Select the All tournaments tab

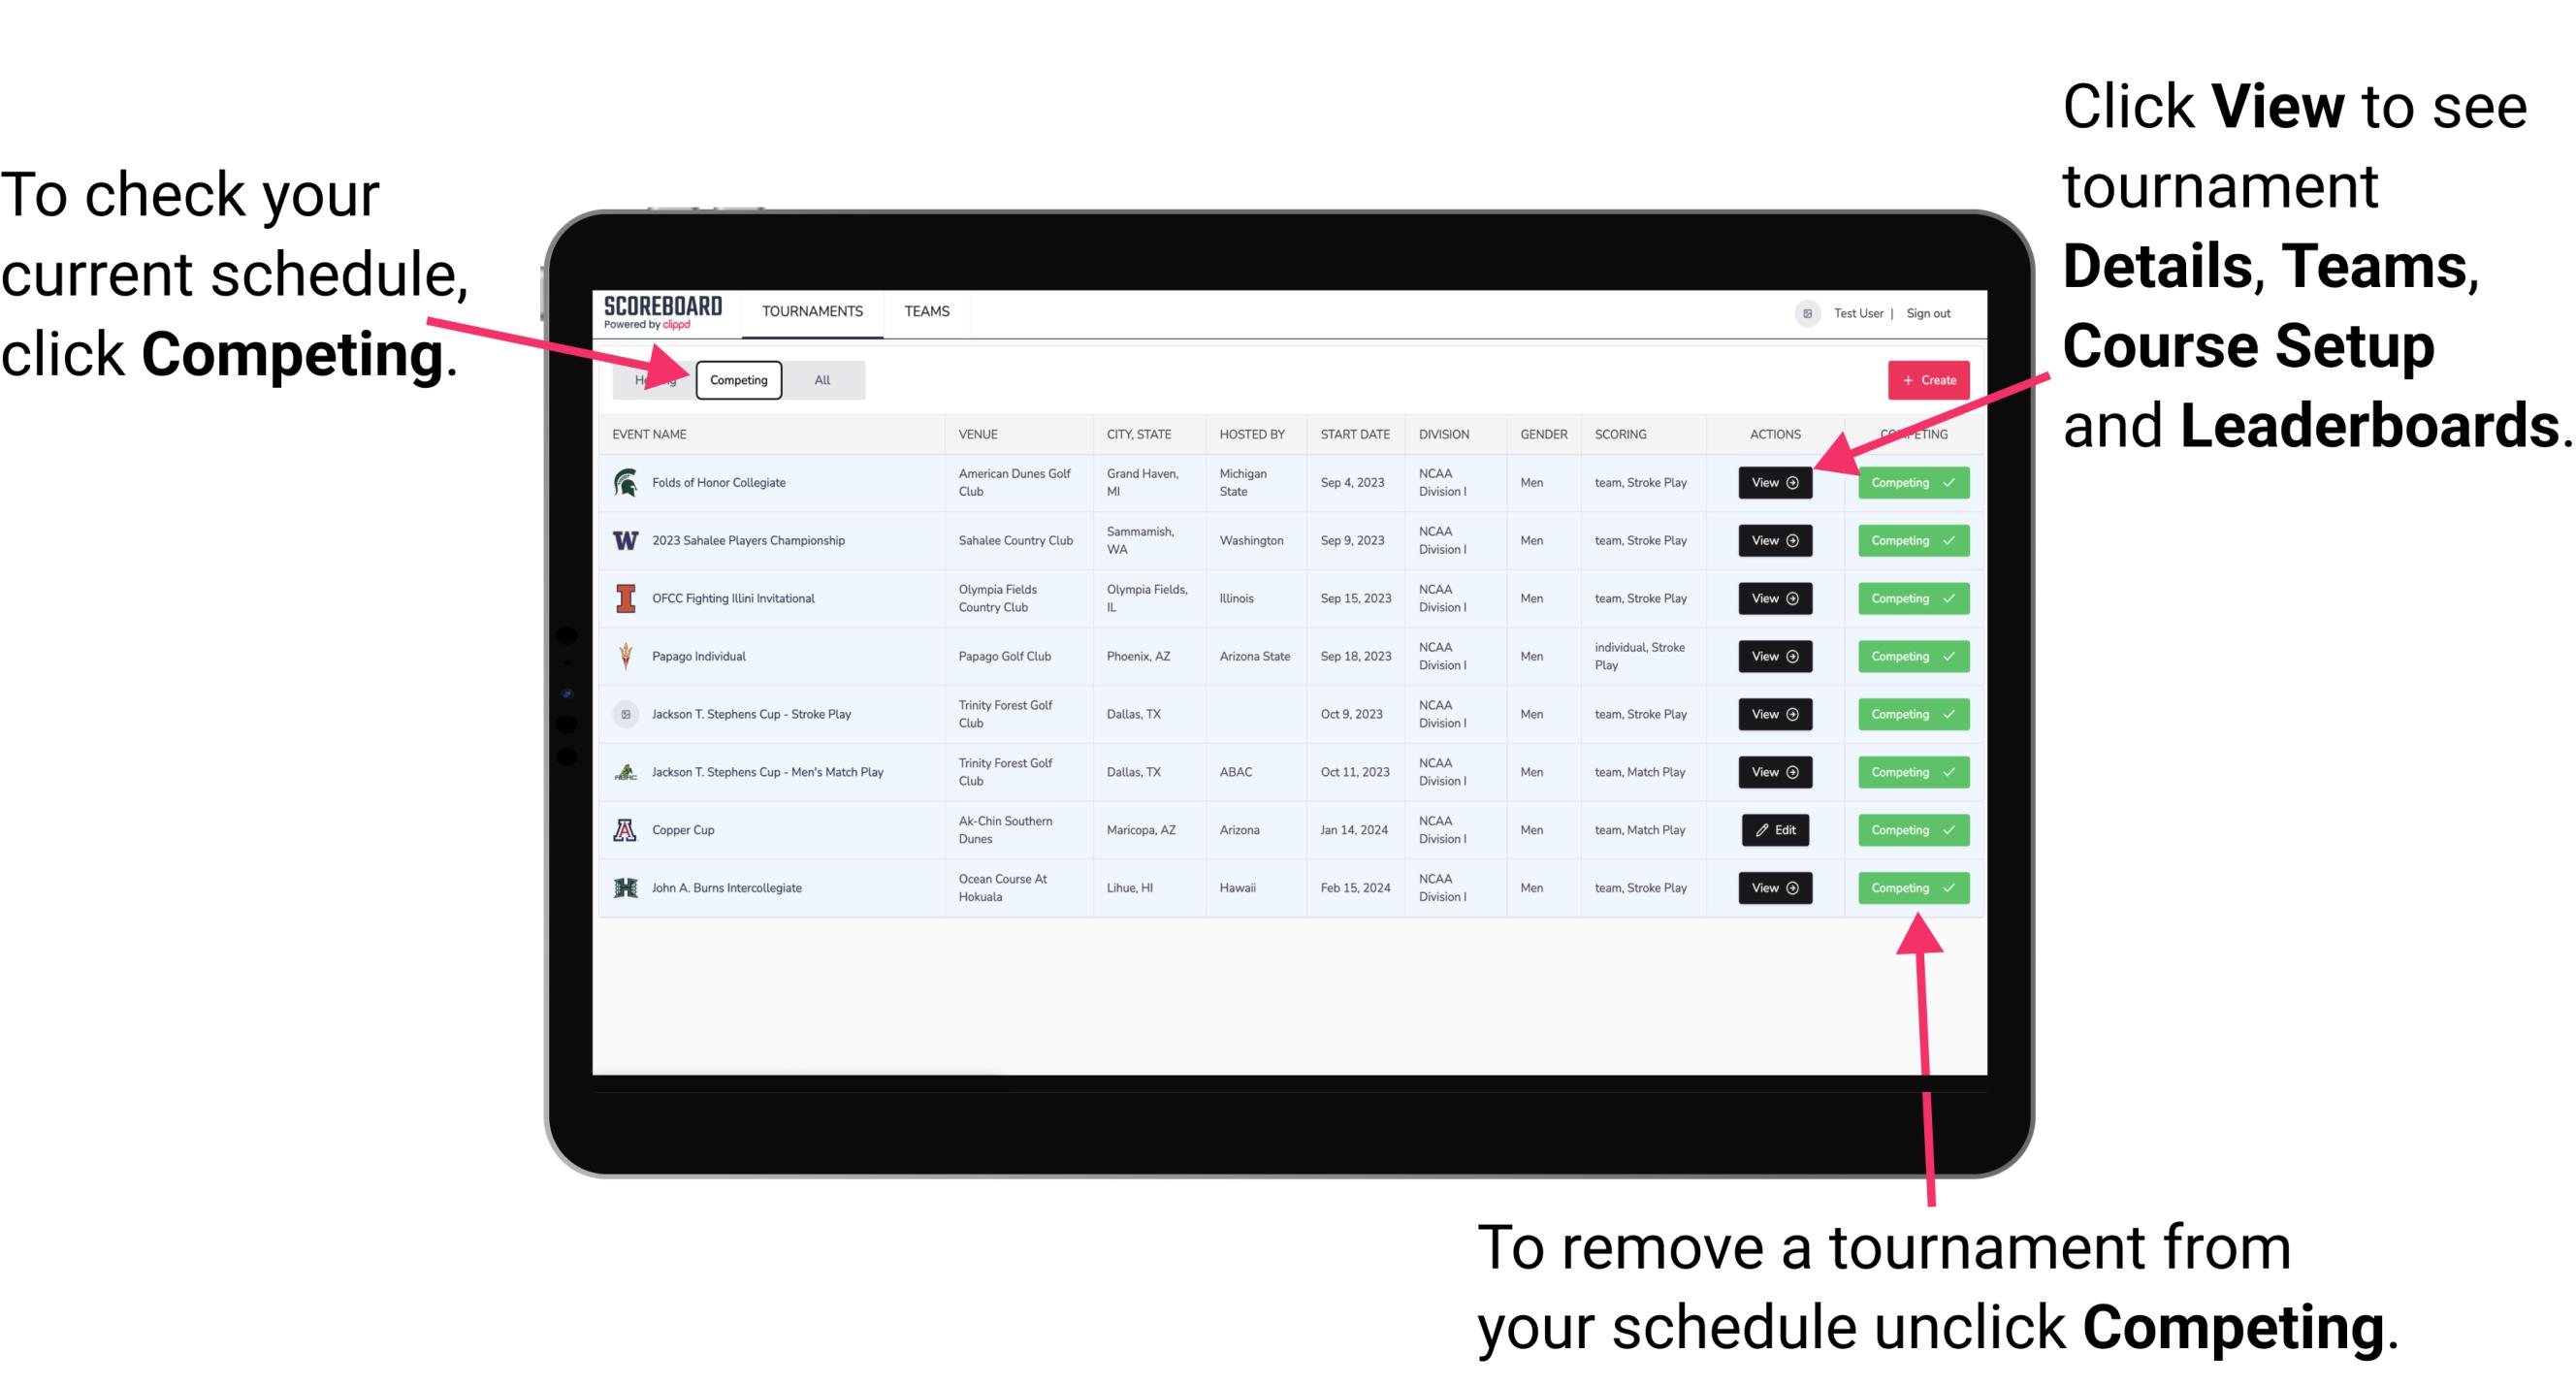pyautogui.click(x=819, y=379)
